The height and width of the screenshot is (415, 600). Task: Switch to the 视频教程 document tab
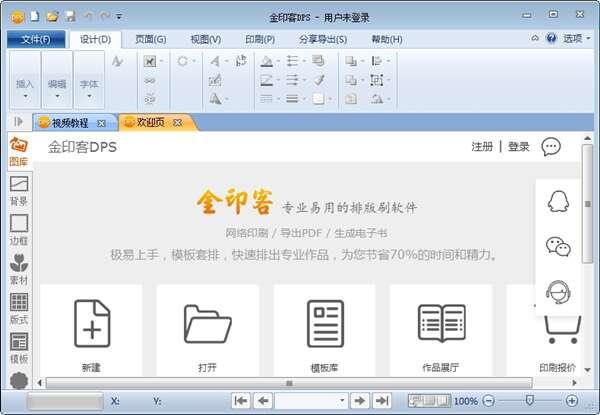click(x=70, y=122)
